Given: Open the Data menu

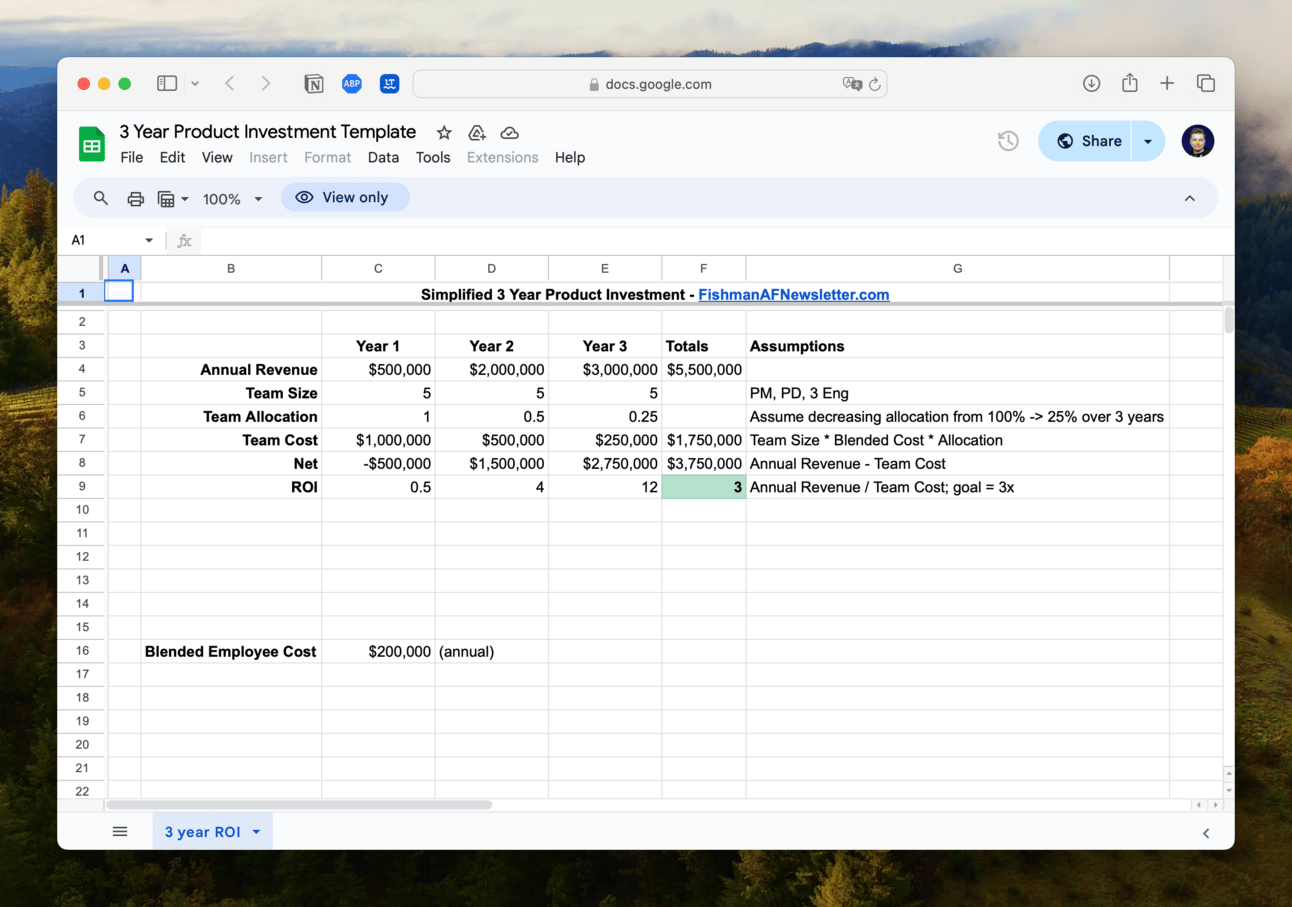Looking at the screenshot, I should tap(383, 157).
